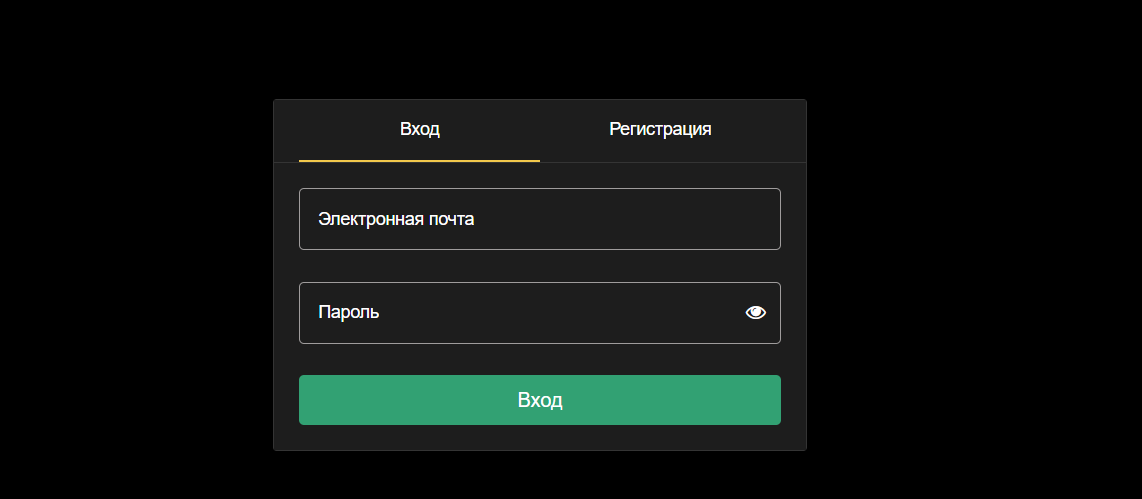Image resolution: width=1142 pixels, height=499 pixels.
Task: Click the Пароль placeholder text
Action: point(349,313)
